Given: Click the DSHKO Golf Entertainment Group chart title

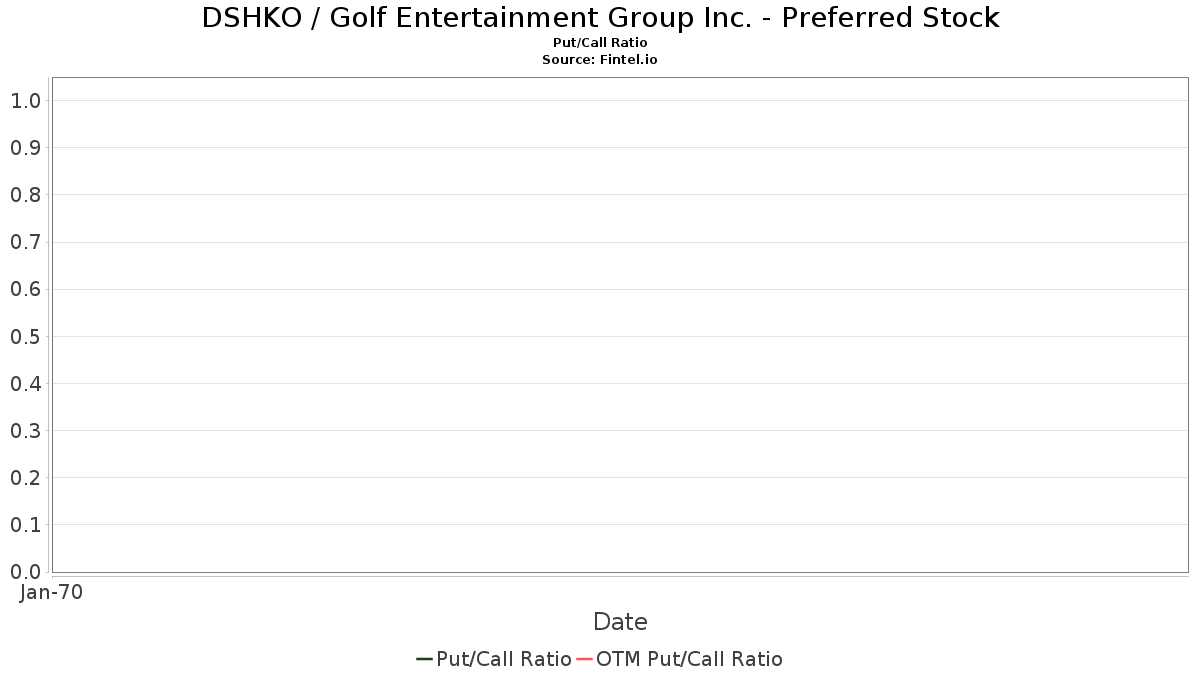Looking at the screenshot, I should [x=600, y=18].
